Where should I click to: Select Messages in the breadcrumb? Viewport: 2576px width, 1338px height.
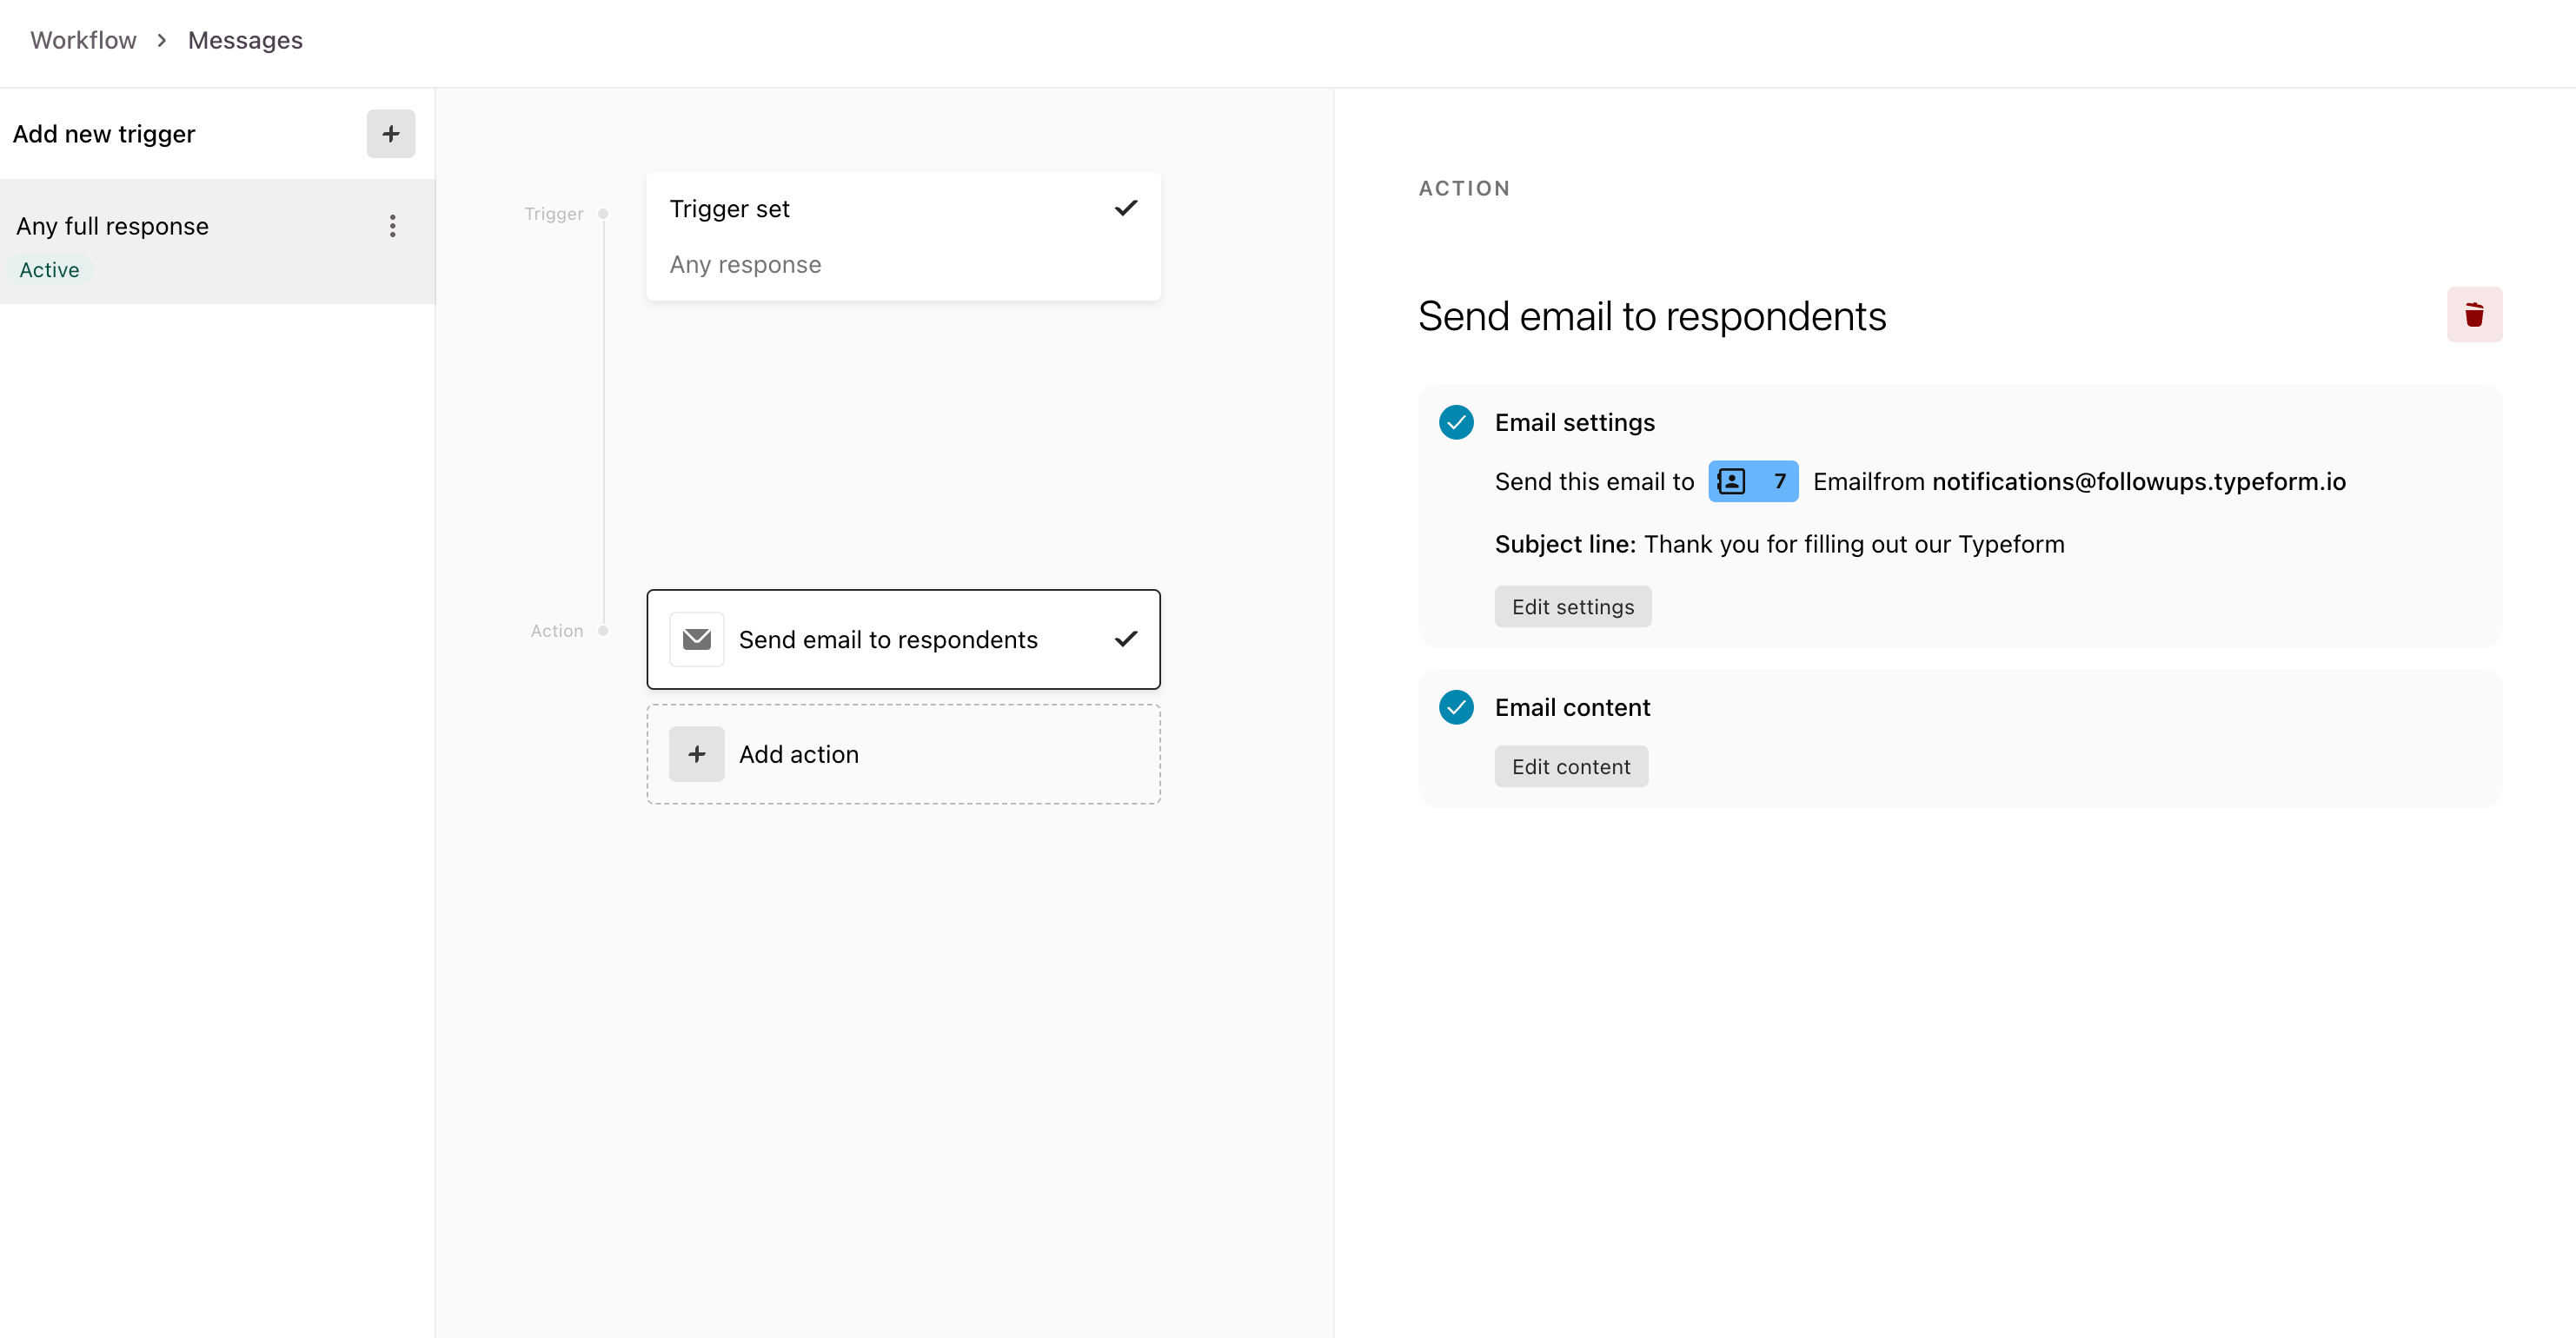coord(244,40)
